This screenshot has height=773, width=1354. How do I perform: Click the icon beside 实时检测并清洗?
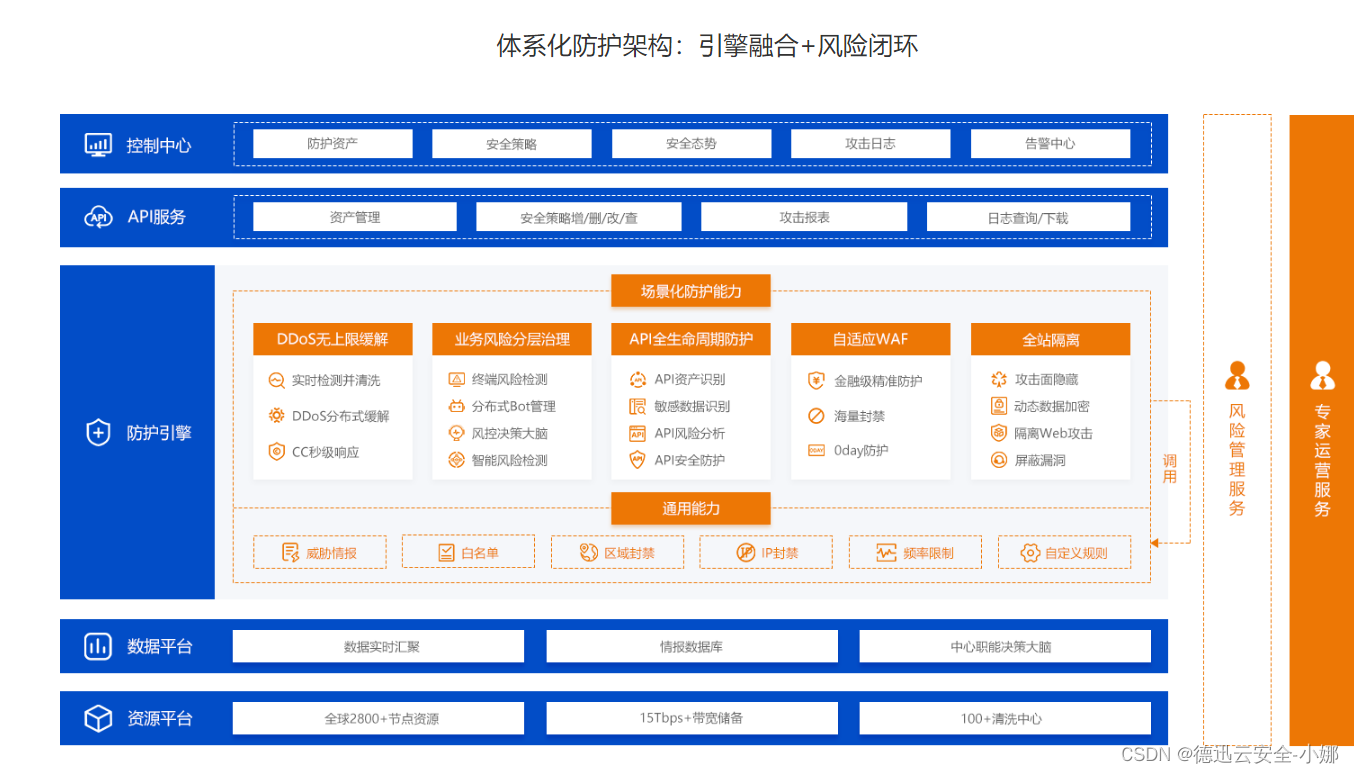pyautogui.click(x=276, y=380)
